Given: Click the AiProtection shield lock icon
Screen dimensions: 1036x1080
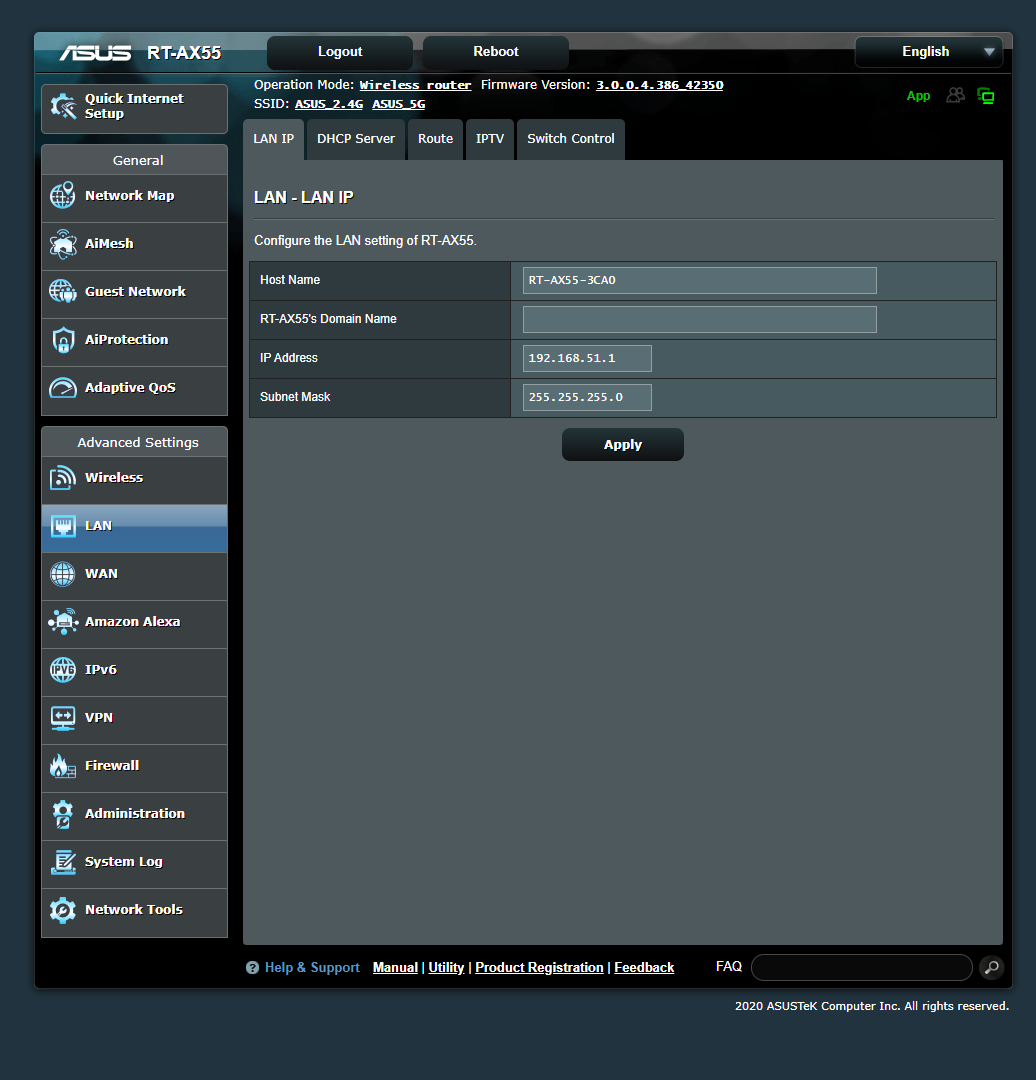Looking at the screenshot, I should coord(63,340).
